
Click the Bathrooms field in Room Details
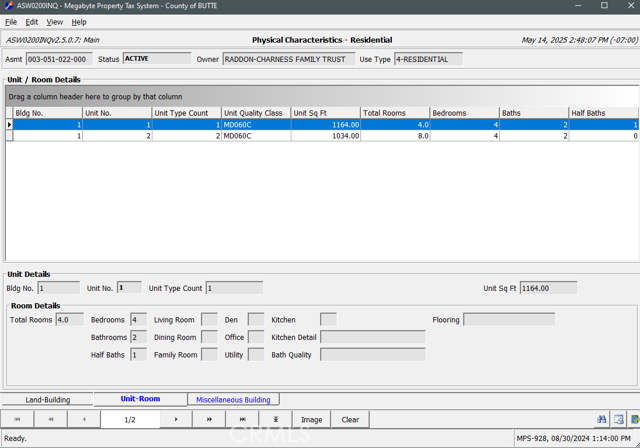[138, 337]
